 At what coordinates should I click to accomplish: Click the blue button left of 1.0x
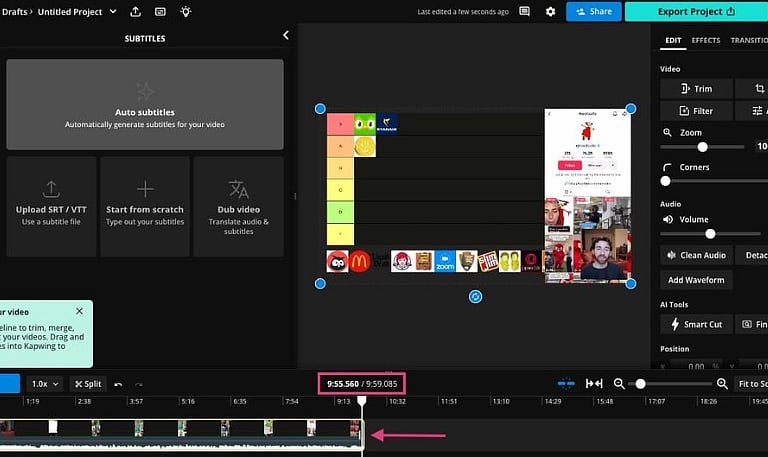click(x=10, y=384)
